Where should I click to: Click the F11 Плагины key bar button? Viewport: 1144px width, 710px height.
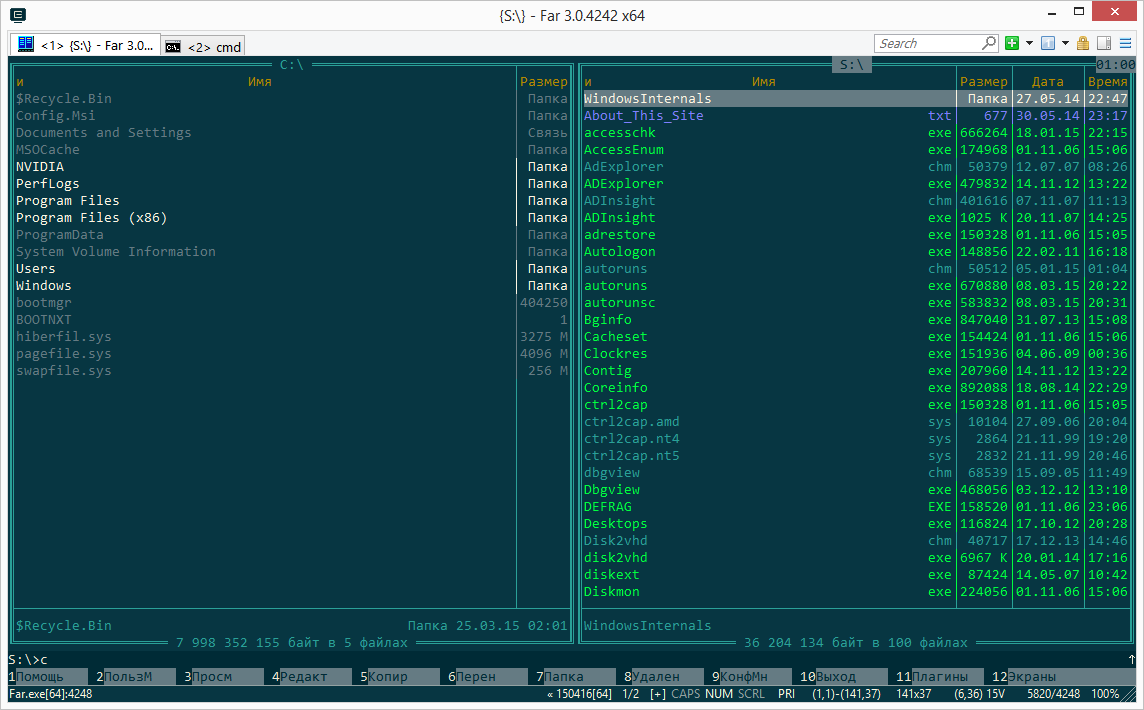pyautogui.click(x=939, y=676)
